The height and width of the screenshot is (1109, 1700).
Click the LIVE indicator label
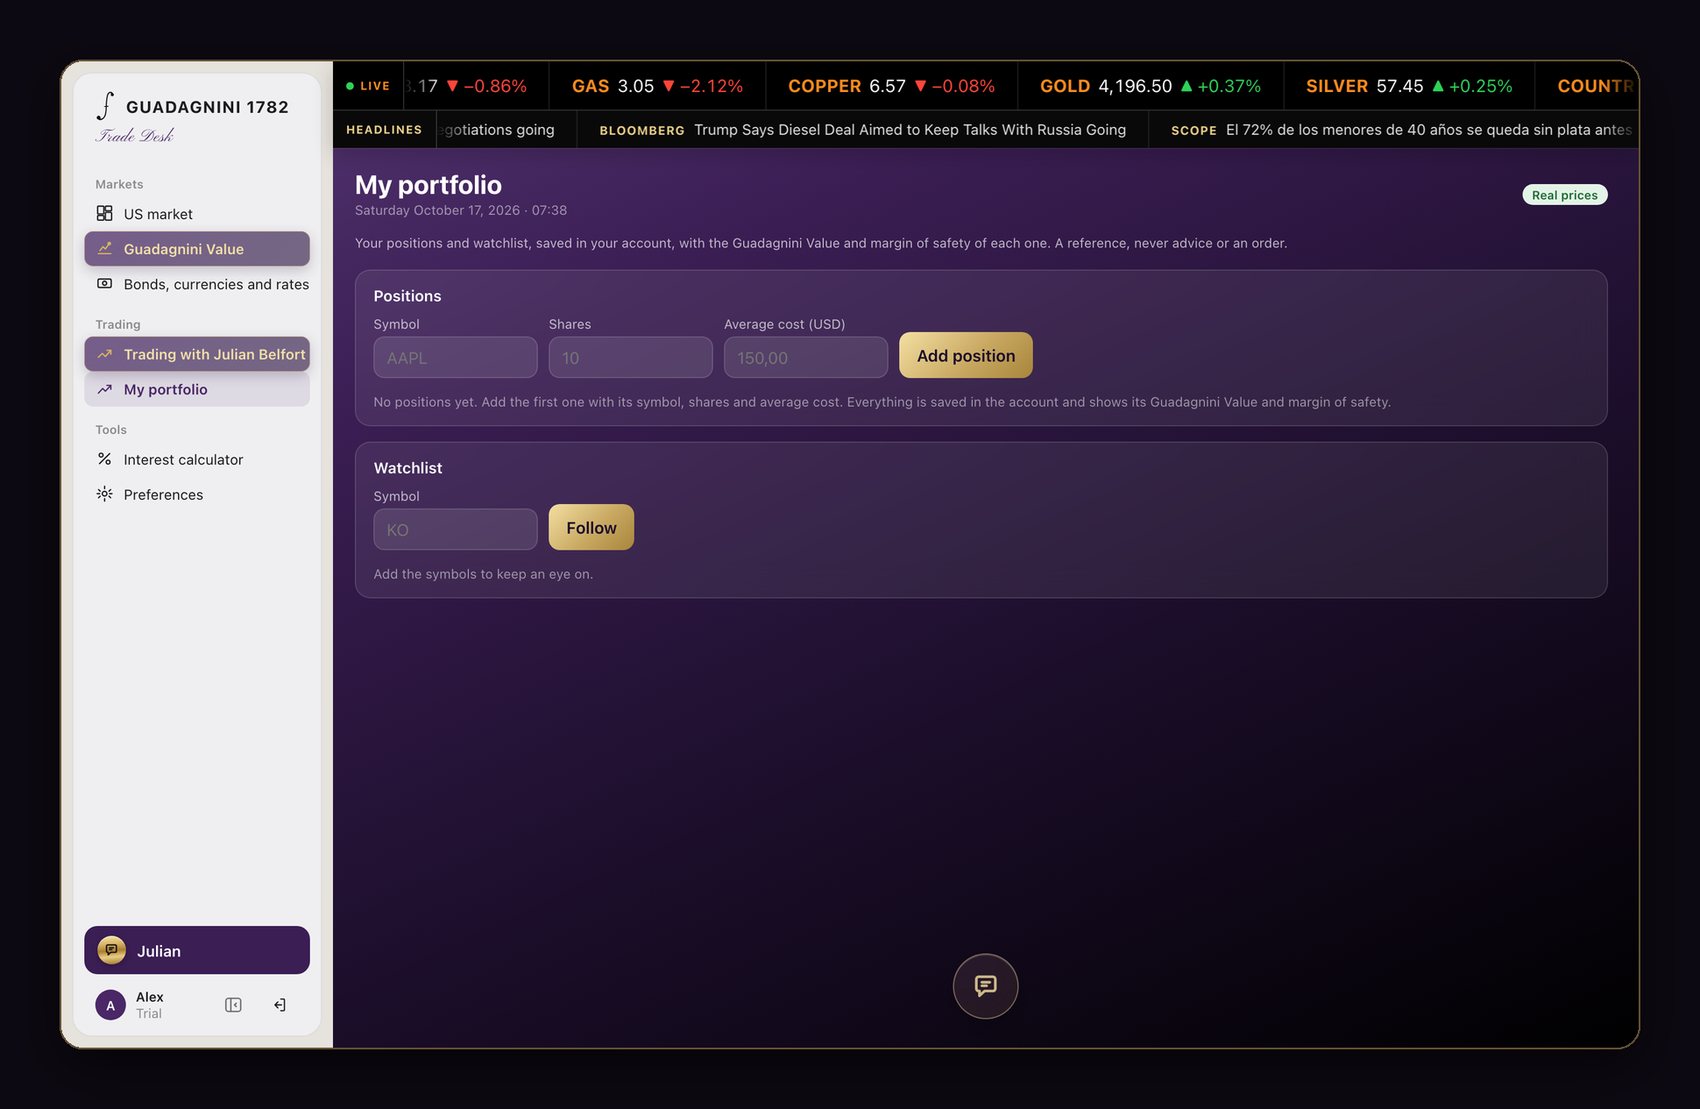(x=368, y=86)
